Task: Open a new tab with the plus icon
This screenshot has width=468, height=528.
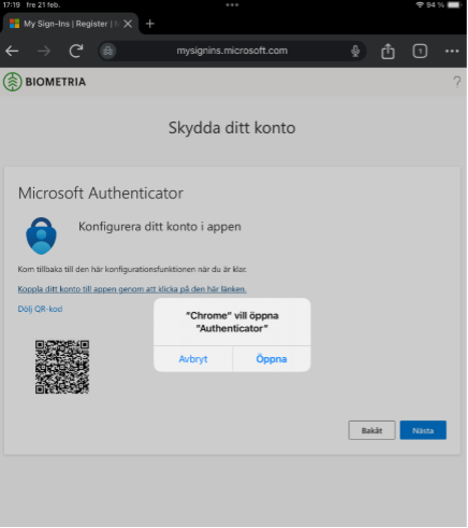Action: click(150, 24)
